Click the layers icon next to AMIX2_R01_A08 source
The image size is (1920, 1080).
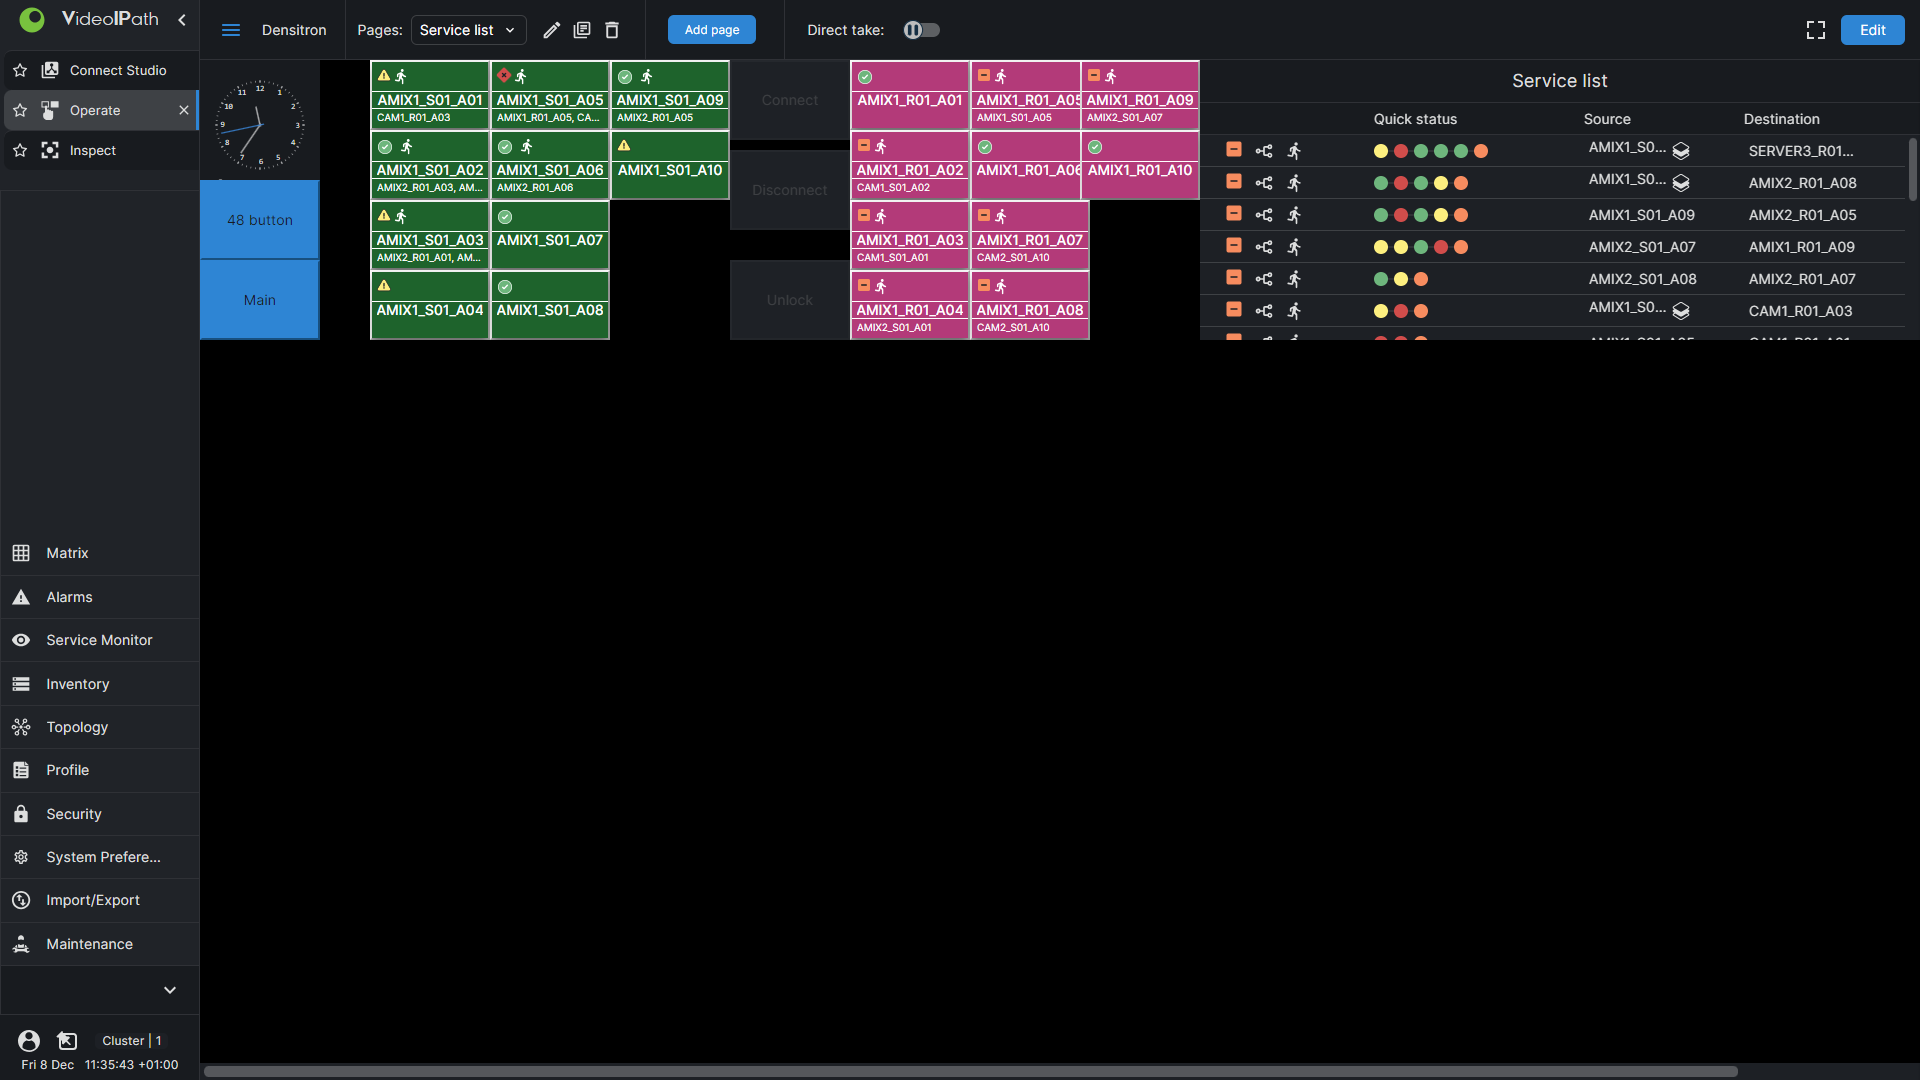tap(1681, 183)
